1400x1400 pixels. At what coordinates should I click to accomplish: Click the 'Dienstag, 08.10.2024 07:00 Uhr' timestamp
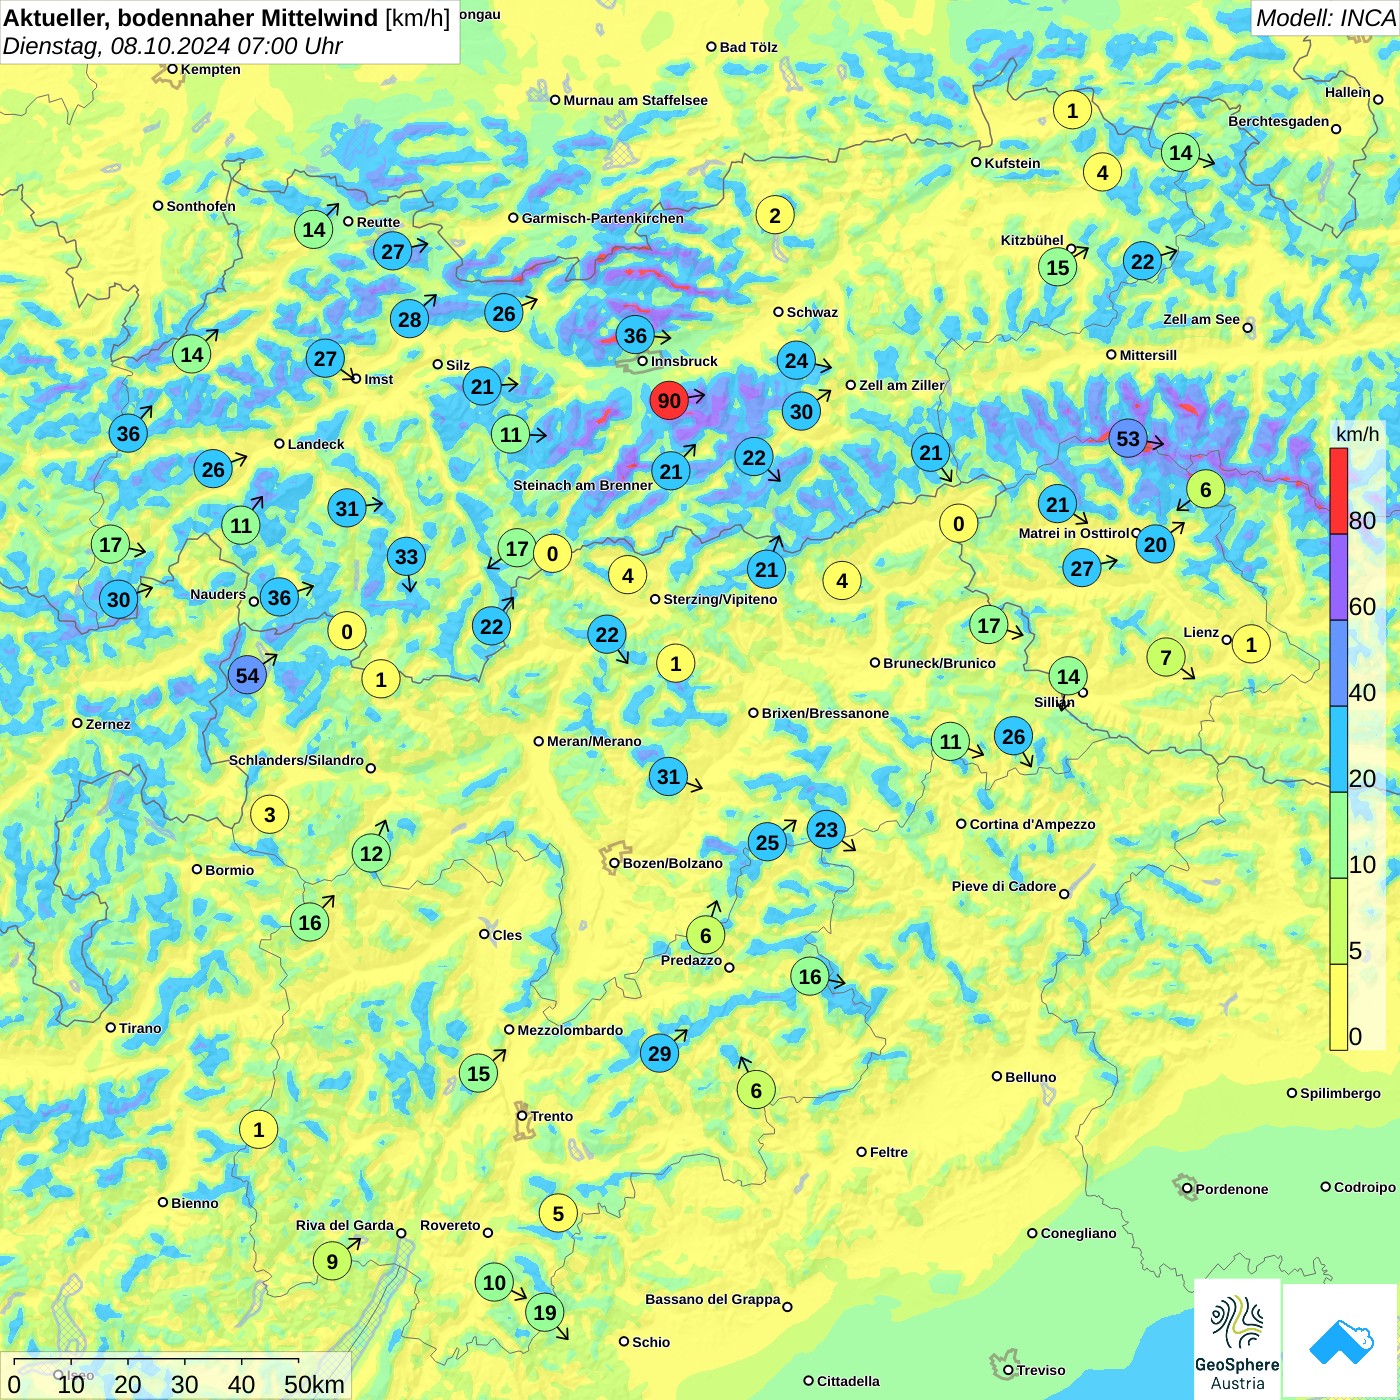(x=172, y=47)
